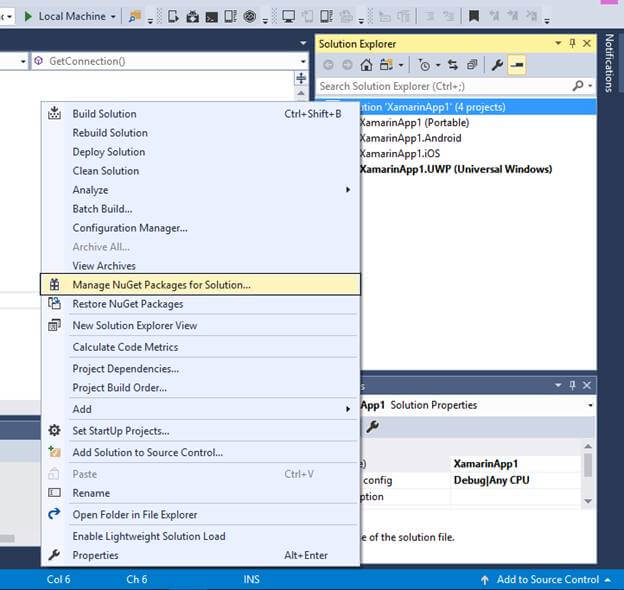The image size is (624, 590).
Task: Open Properties panel window position dropdown
Action: click(558, 385)
